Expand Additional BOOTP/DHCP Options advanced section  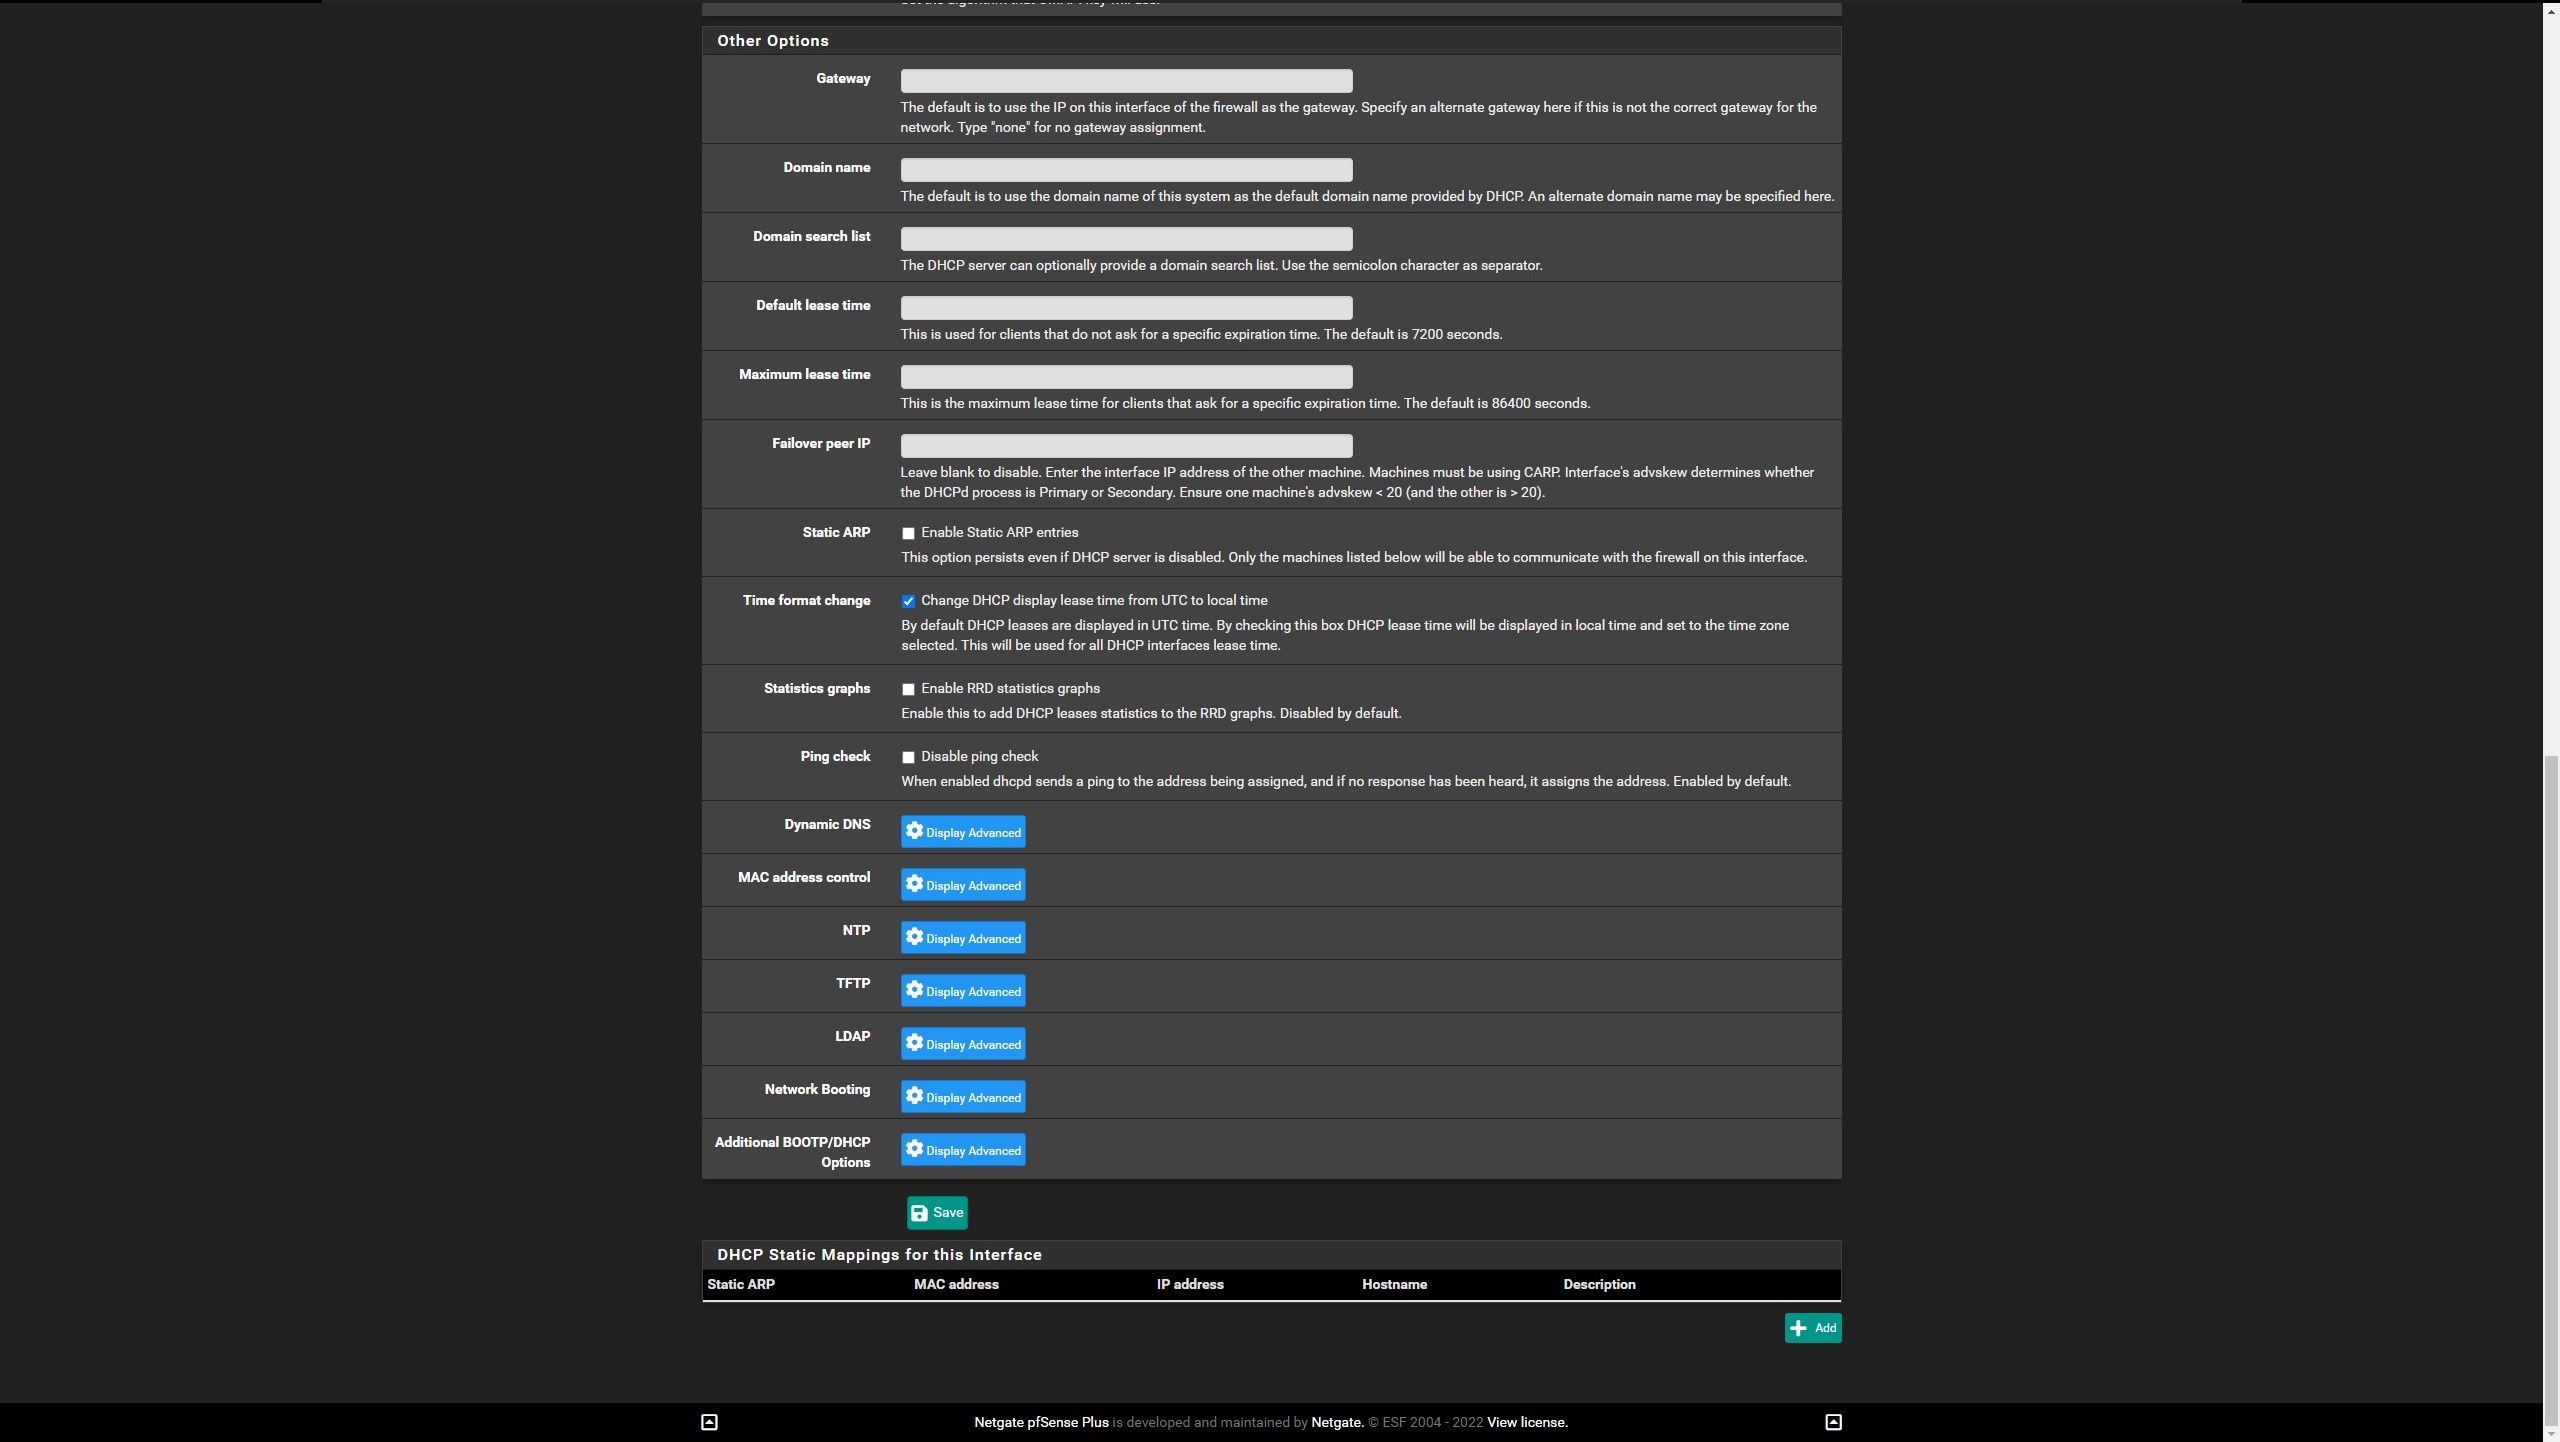pos(962,1150)
